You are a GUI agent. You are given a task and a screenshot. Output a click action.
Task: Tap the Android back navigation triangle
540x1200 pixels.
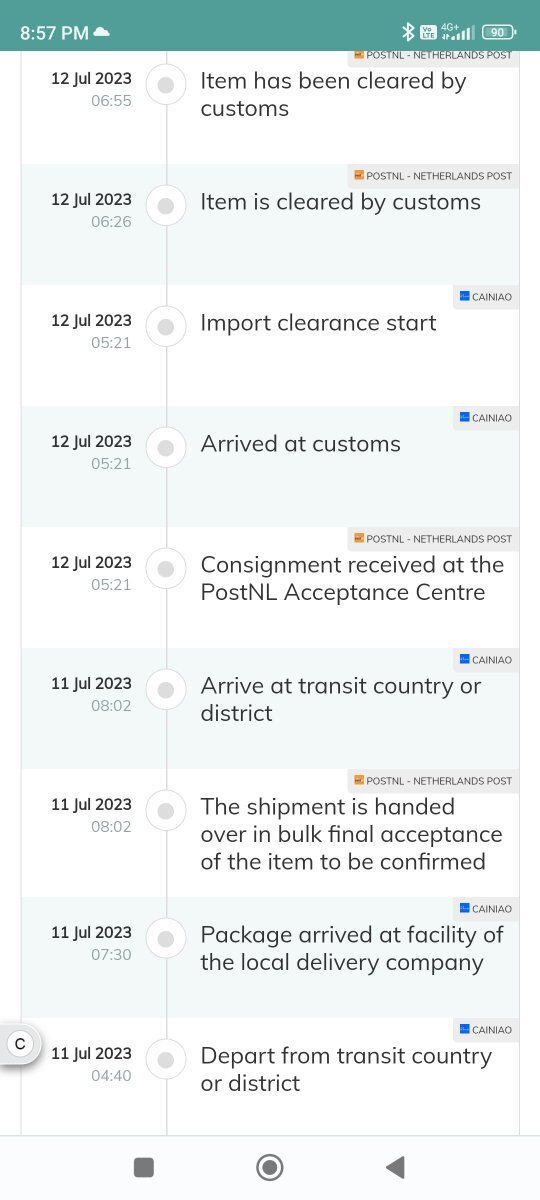(x=395, y=1167)
